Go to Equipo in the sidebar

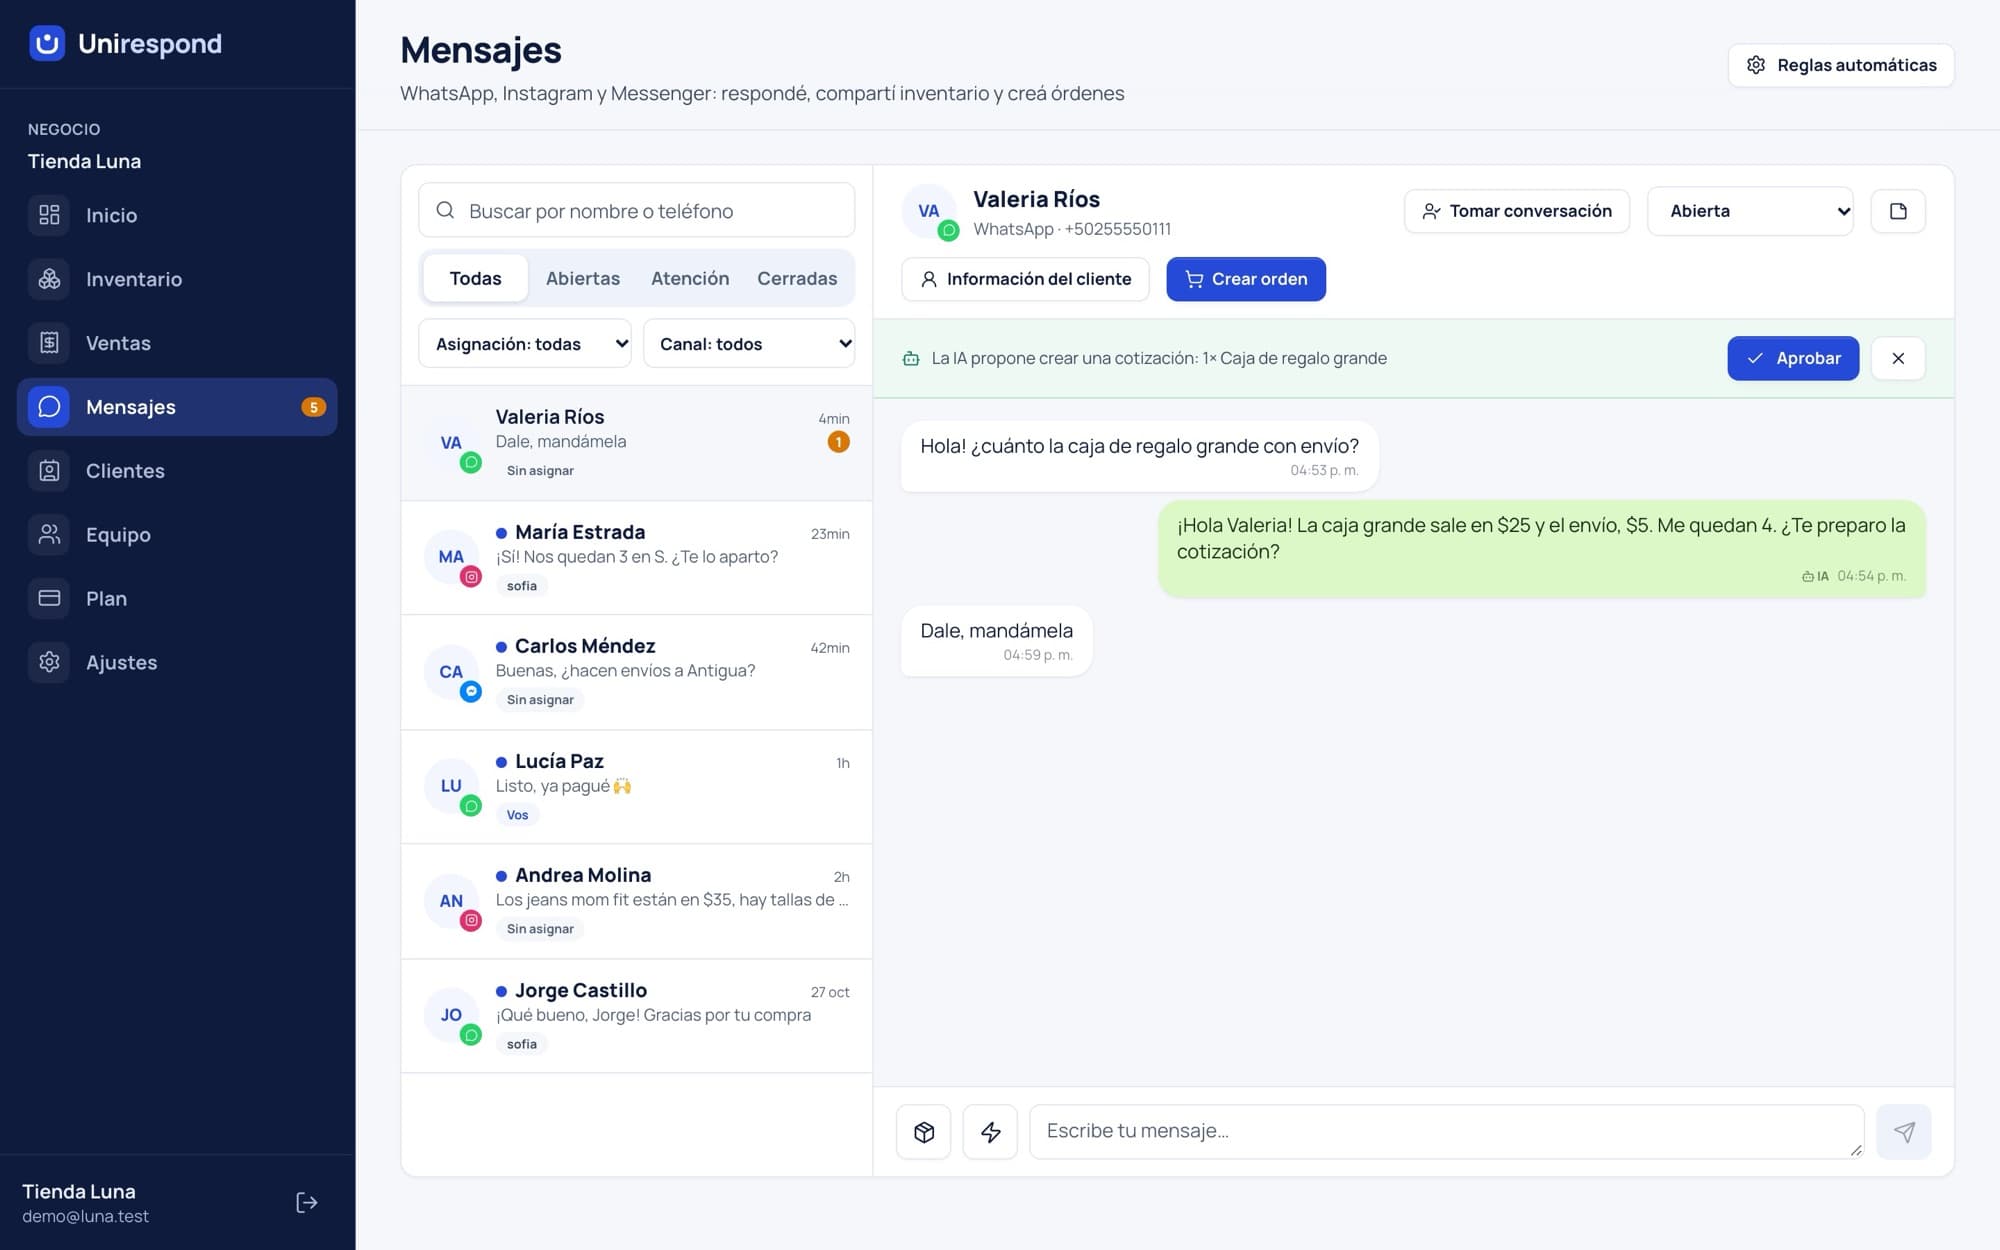pos(177,535)
